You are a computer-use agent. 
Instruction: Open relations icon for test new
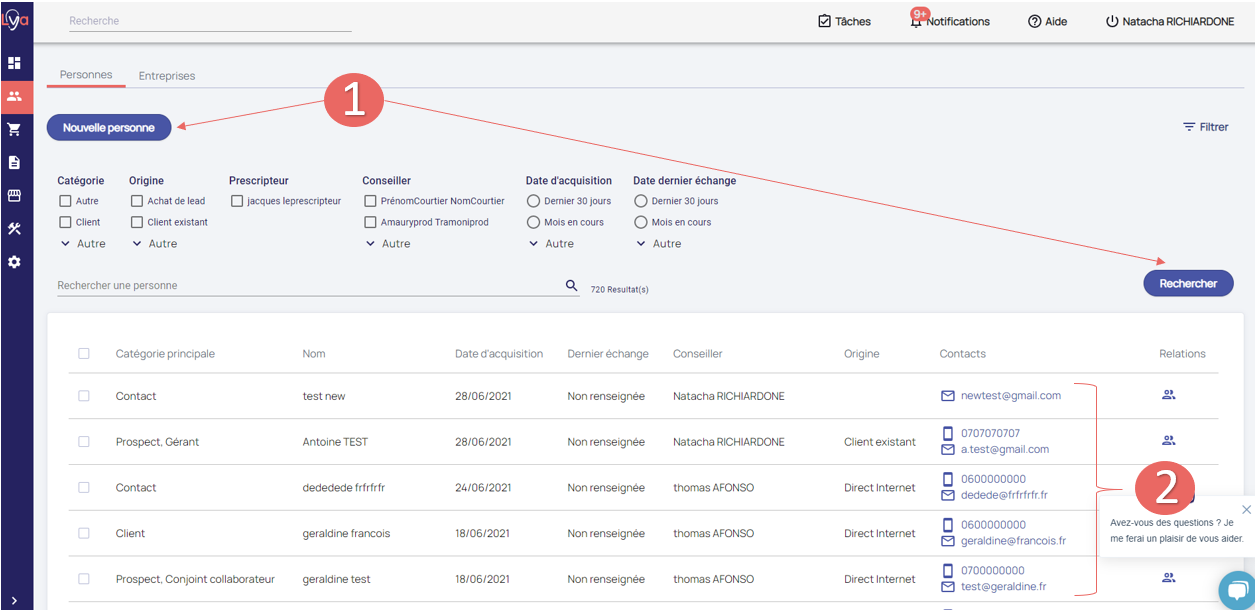pos(1168,395)
